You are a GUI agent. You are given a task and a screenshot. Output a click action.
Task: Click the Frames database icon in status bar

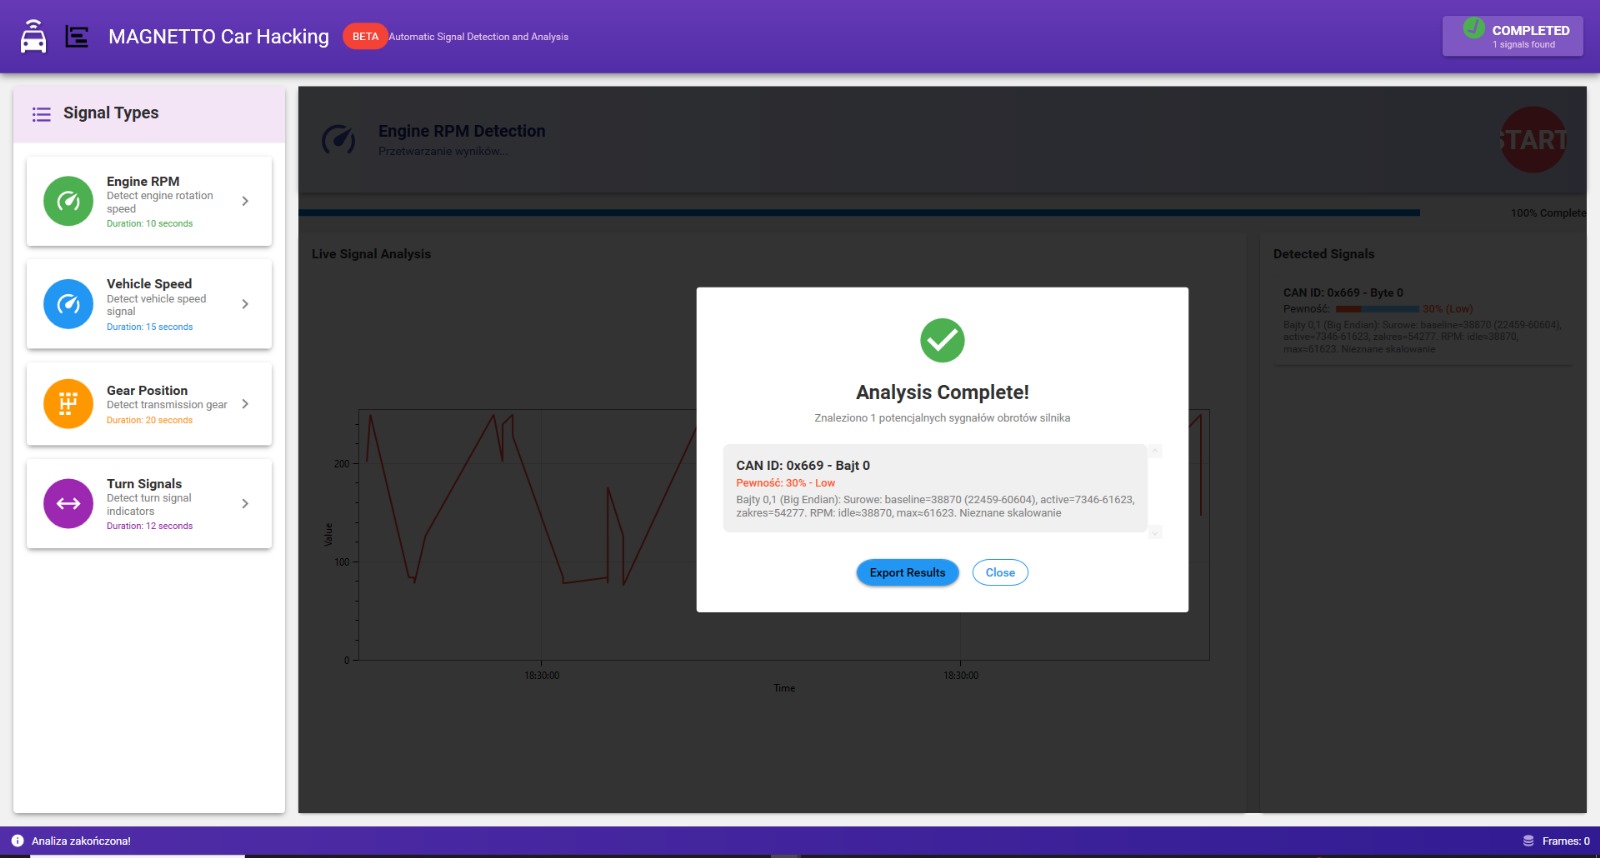coord(1528,841)
